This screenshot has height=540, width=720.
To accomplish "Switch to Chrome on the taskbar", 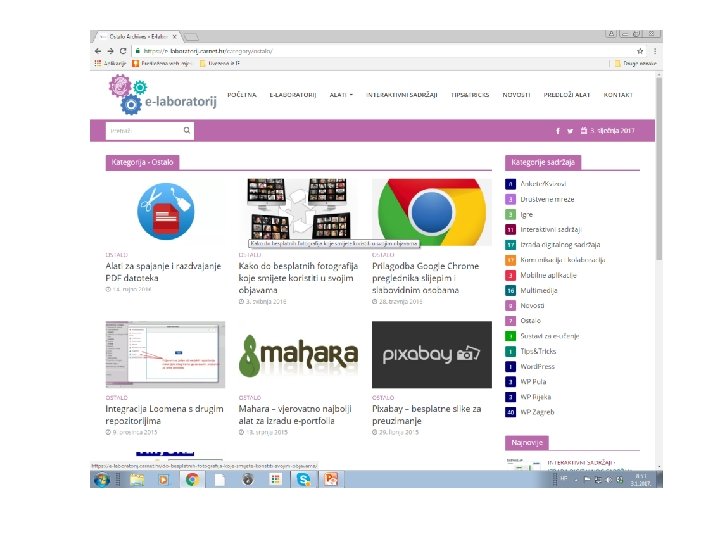I will tap(192, 480).
